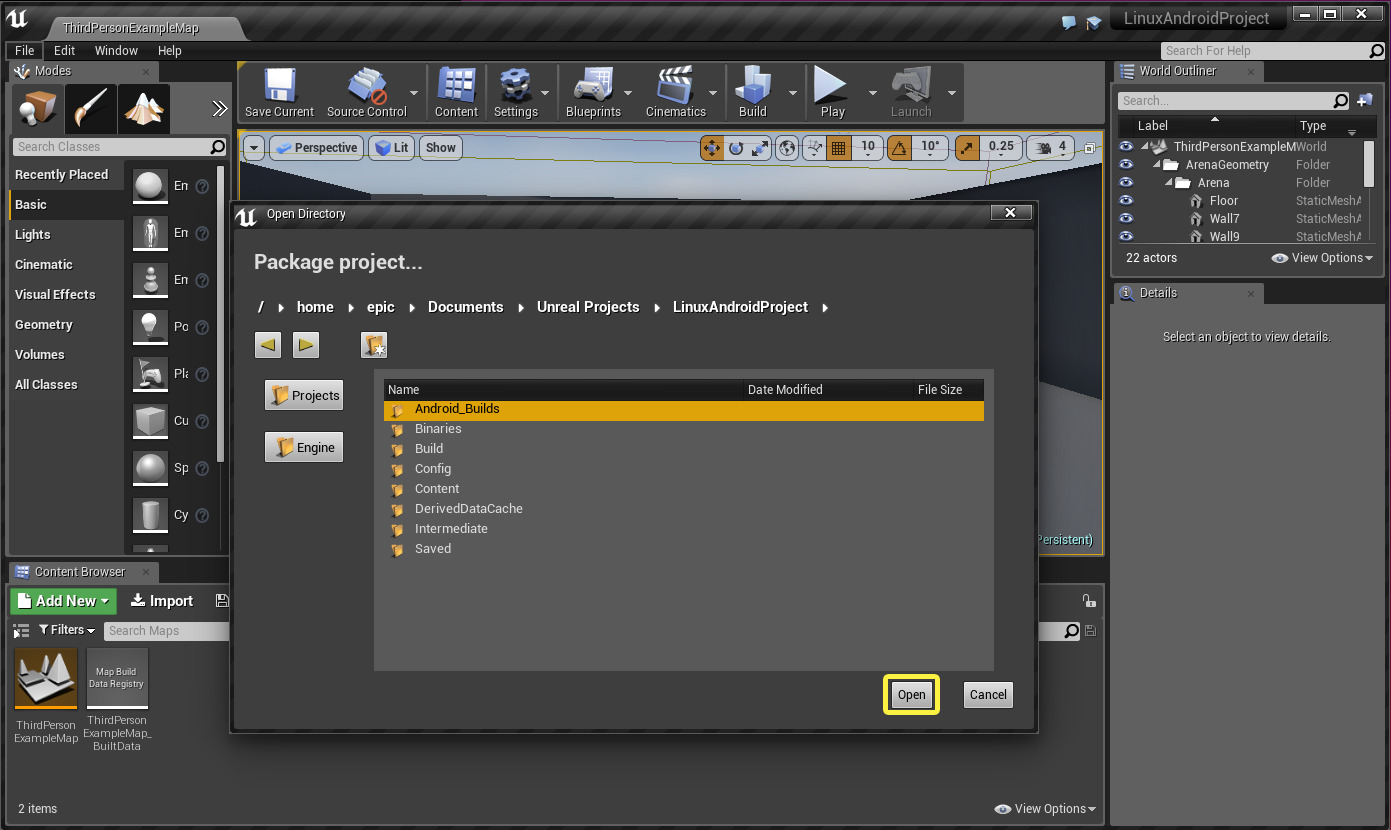Image resolution: width=1391 pixels, height=830 pixels.
Task: Click the Open button in dialog
Action: click(911, 695)
